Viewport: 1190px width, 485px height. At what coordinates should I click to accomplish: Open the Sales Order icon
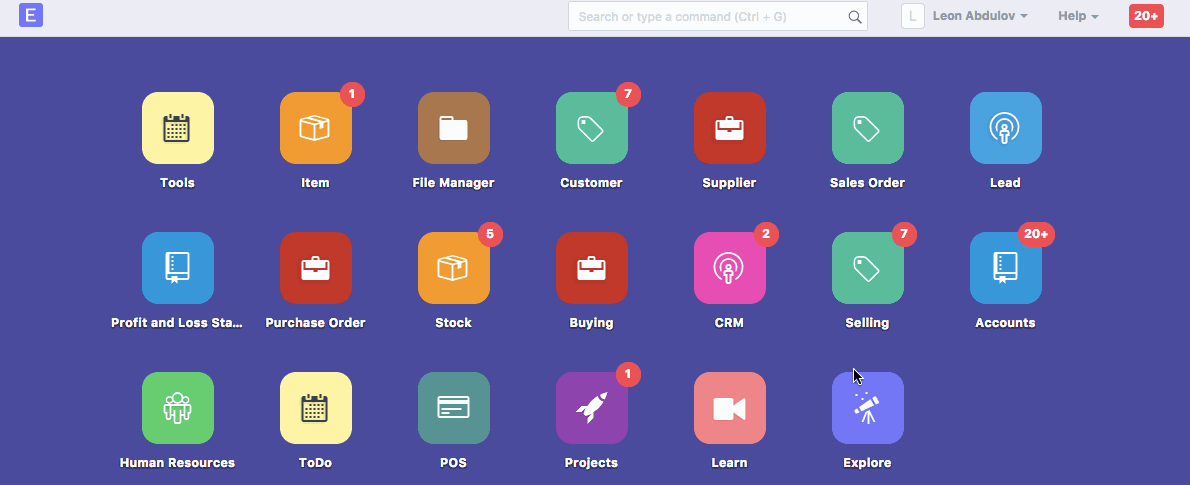pos(867,128)
